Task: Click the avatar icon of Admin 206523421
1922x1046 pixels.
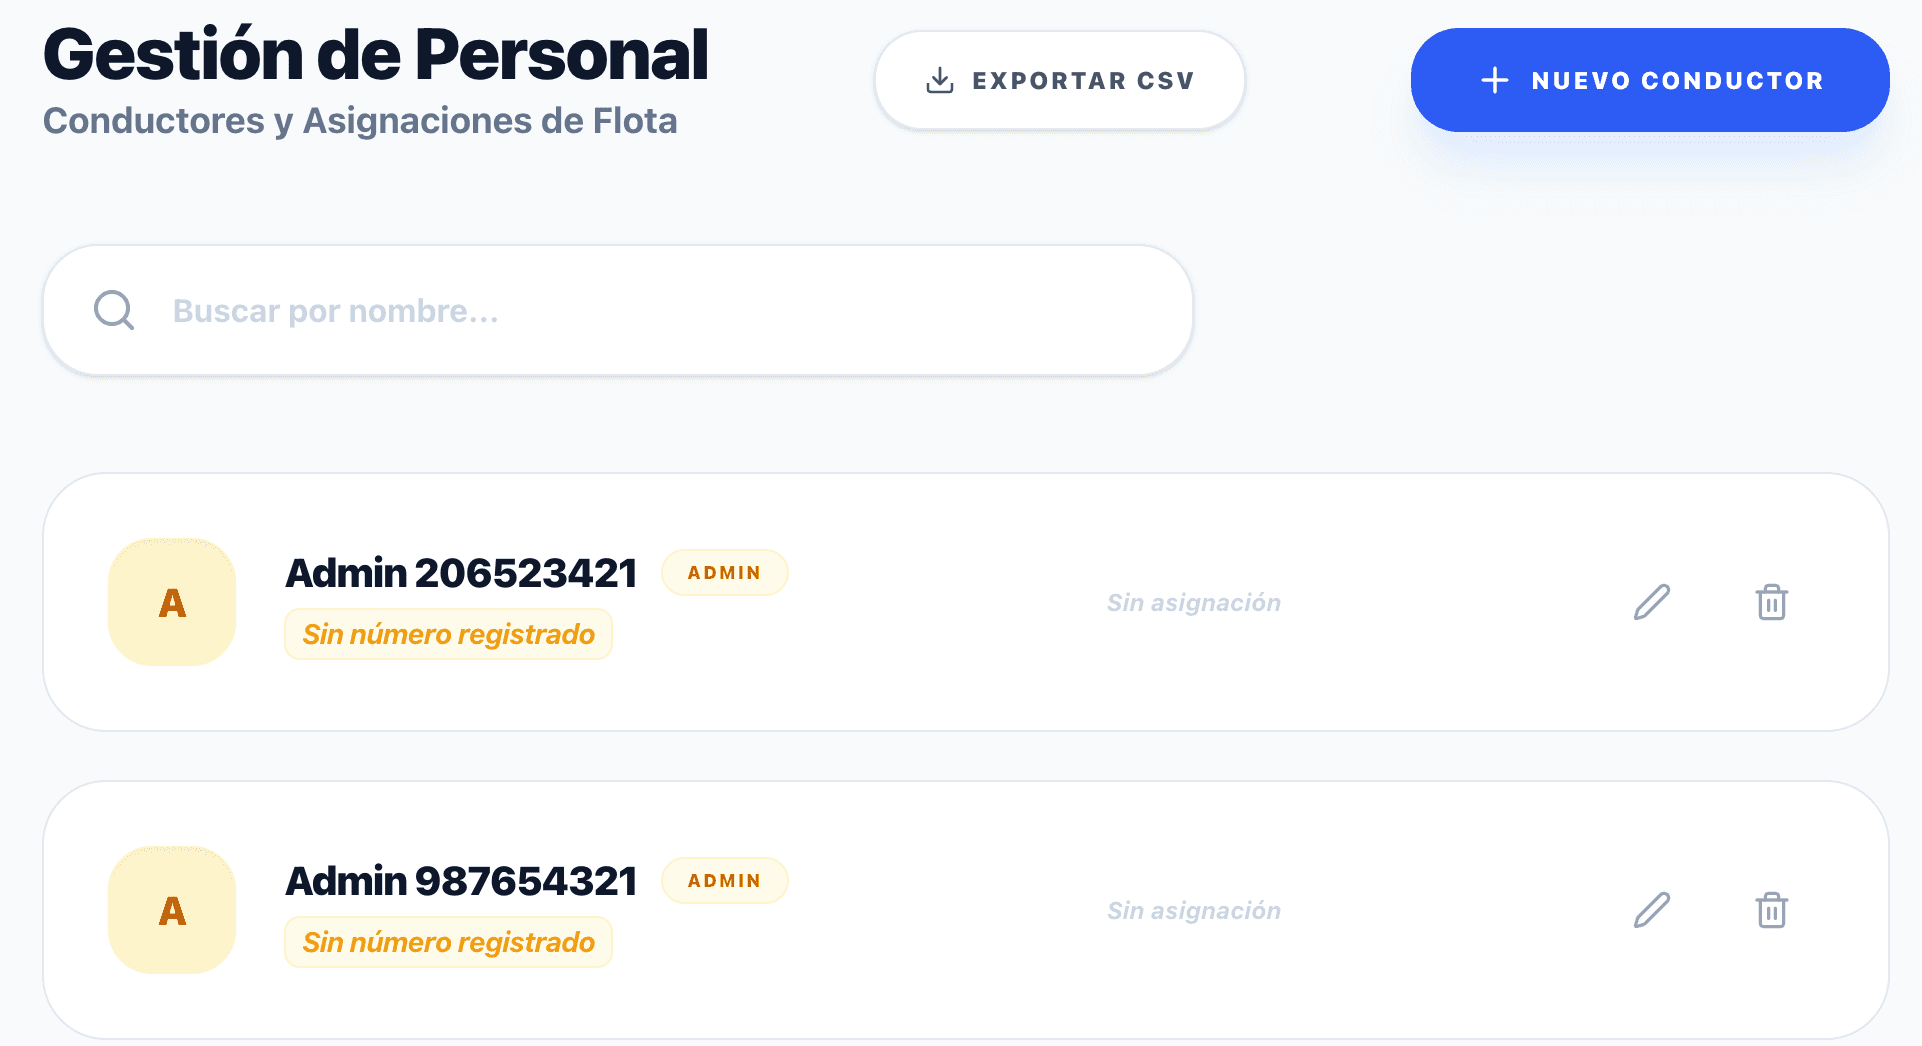Action: [171, 602]
